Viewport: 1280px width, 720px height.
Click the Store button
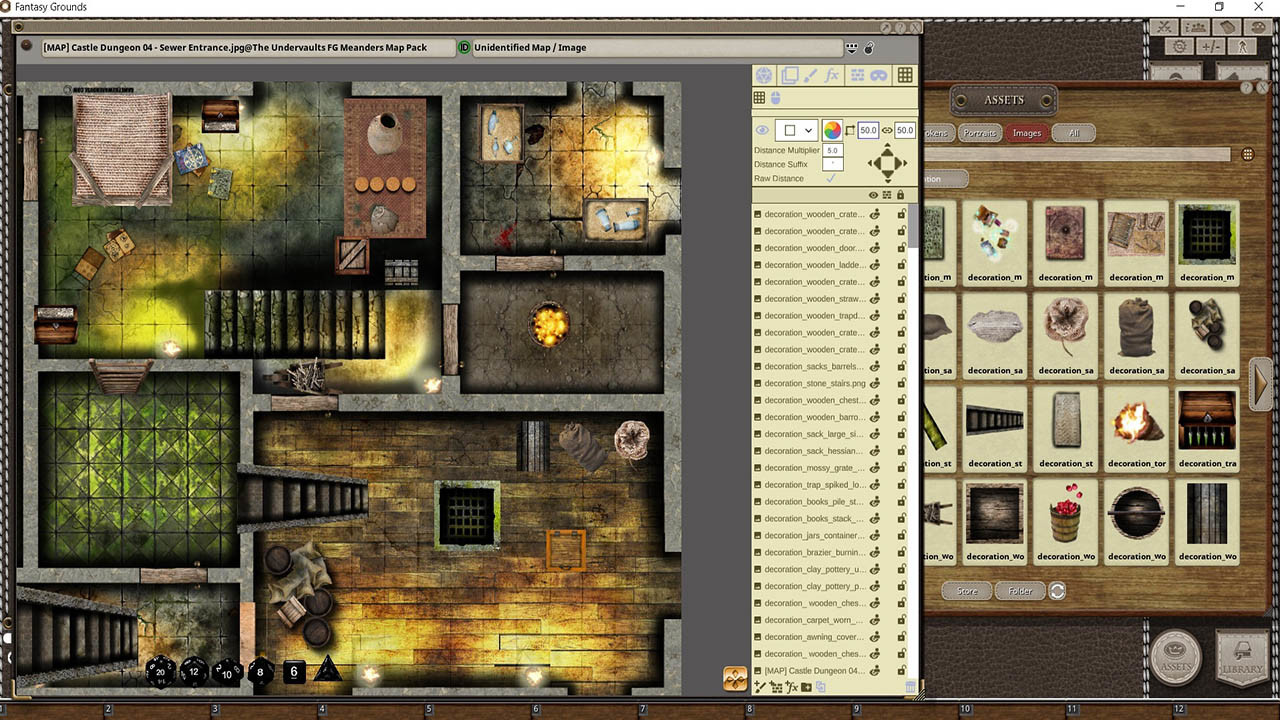pyautogui.click(x=966, y=591)
